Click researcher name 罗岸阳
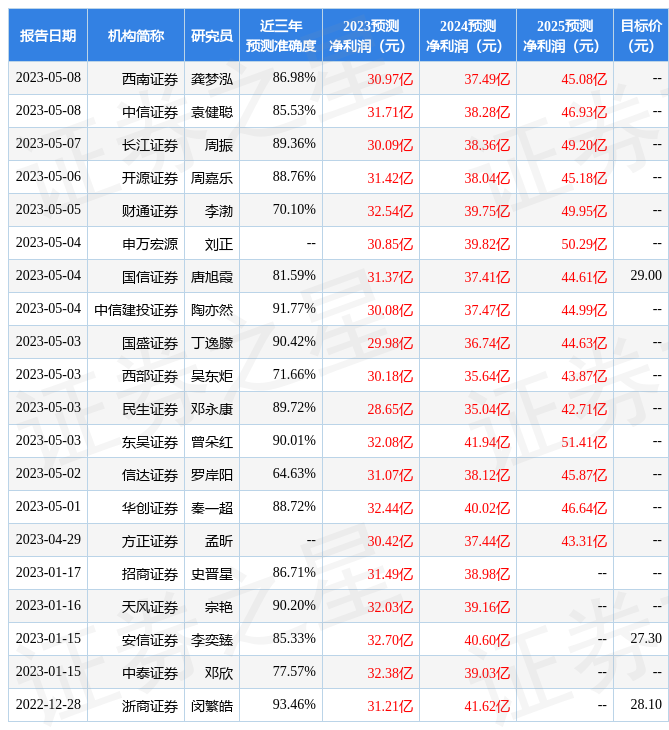This screenshot has width=669, height=730. [212, 475]
